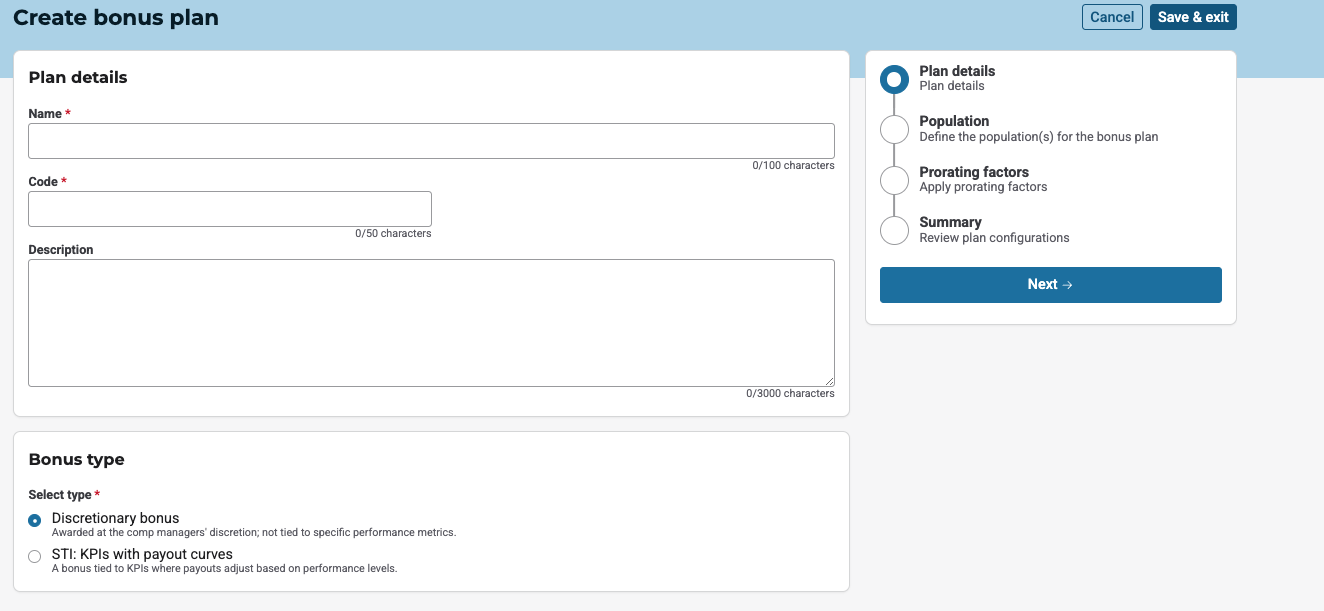Image resolution: width=1324 pixels, height=611 pixels.
Task: Go to the Population step title
Action: pyautogui.click(x=954, y=121)
